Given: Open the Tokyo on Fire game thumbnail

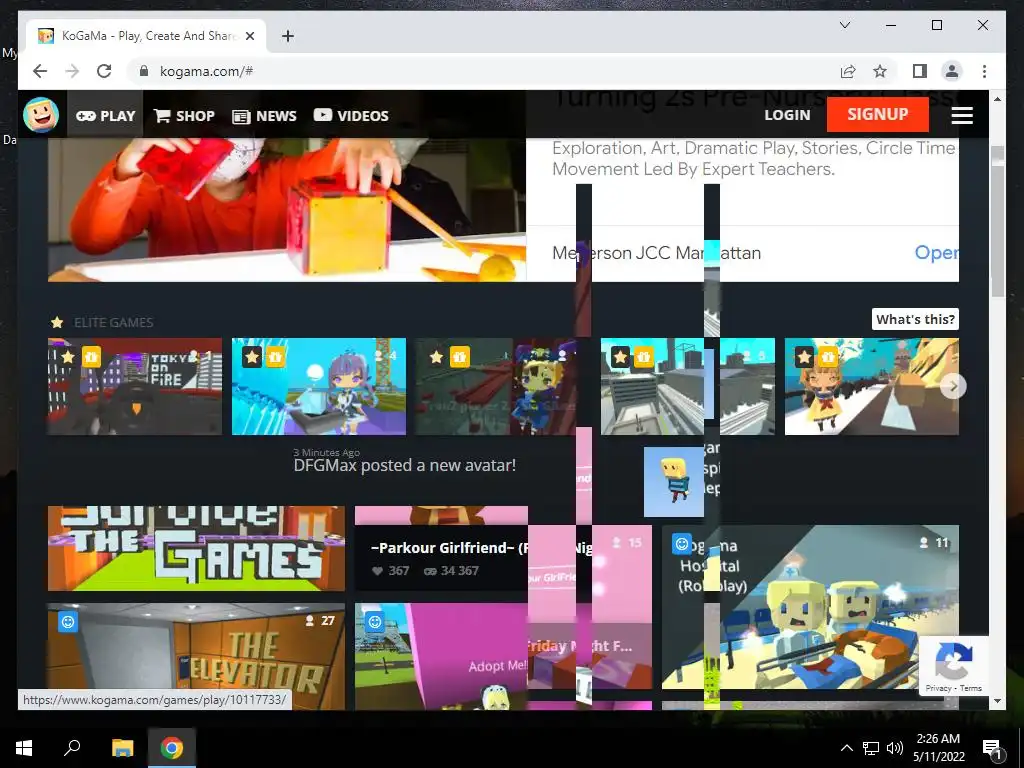Looking at the screenshot, I should (x=135, y=386).
